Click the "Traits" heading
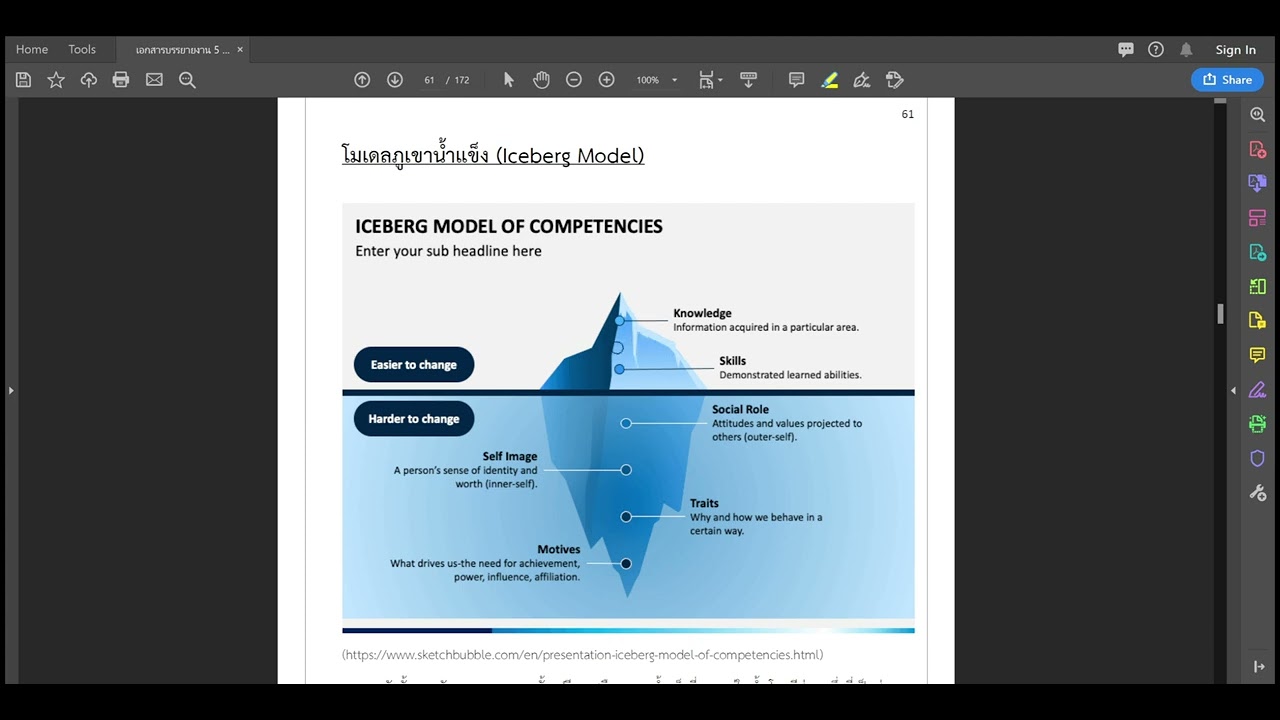The height and width of the screenshot is (720, 1280). pyautogui.click(x=704, y=503)
